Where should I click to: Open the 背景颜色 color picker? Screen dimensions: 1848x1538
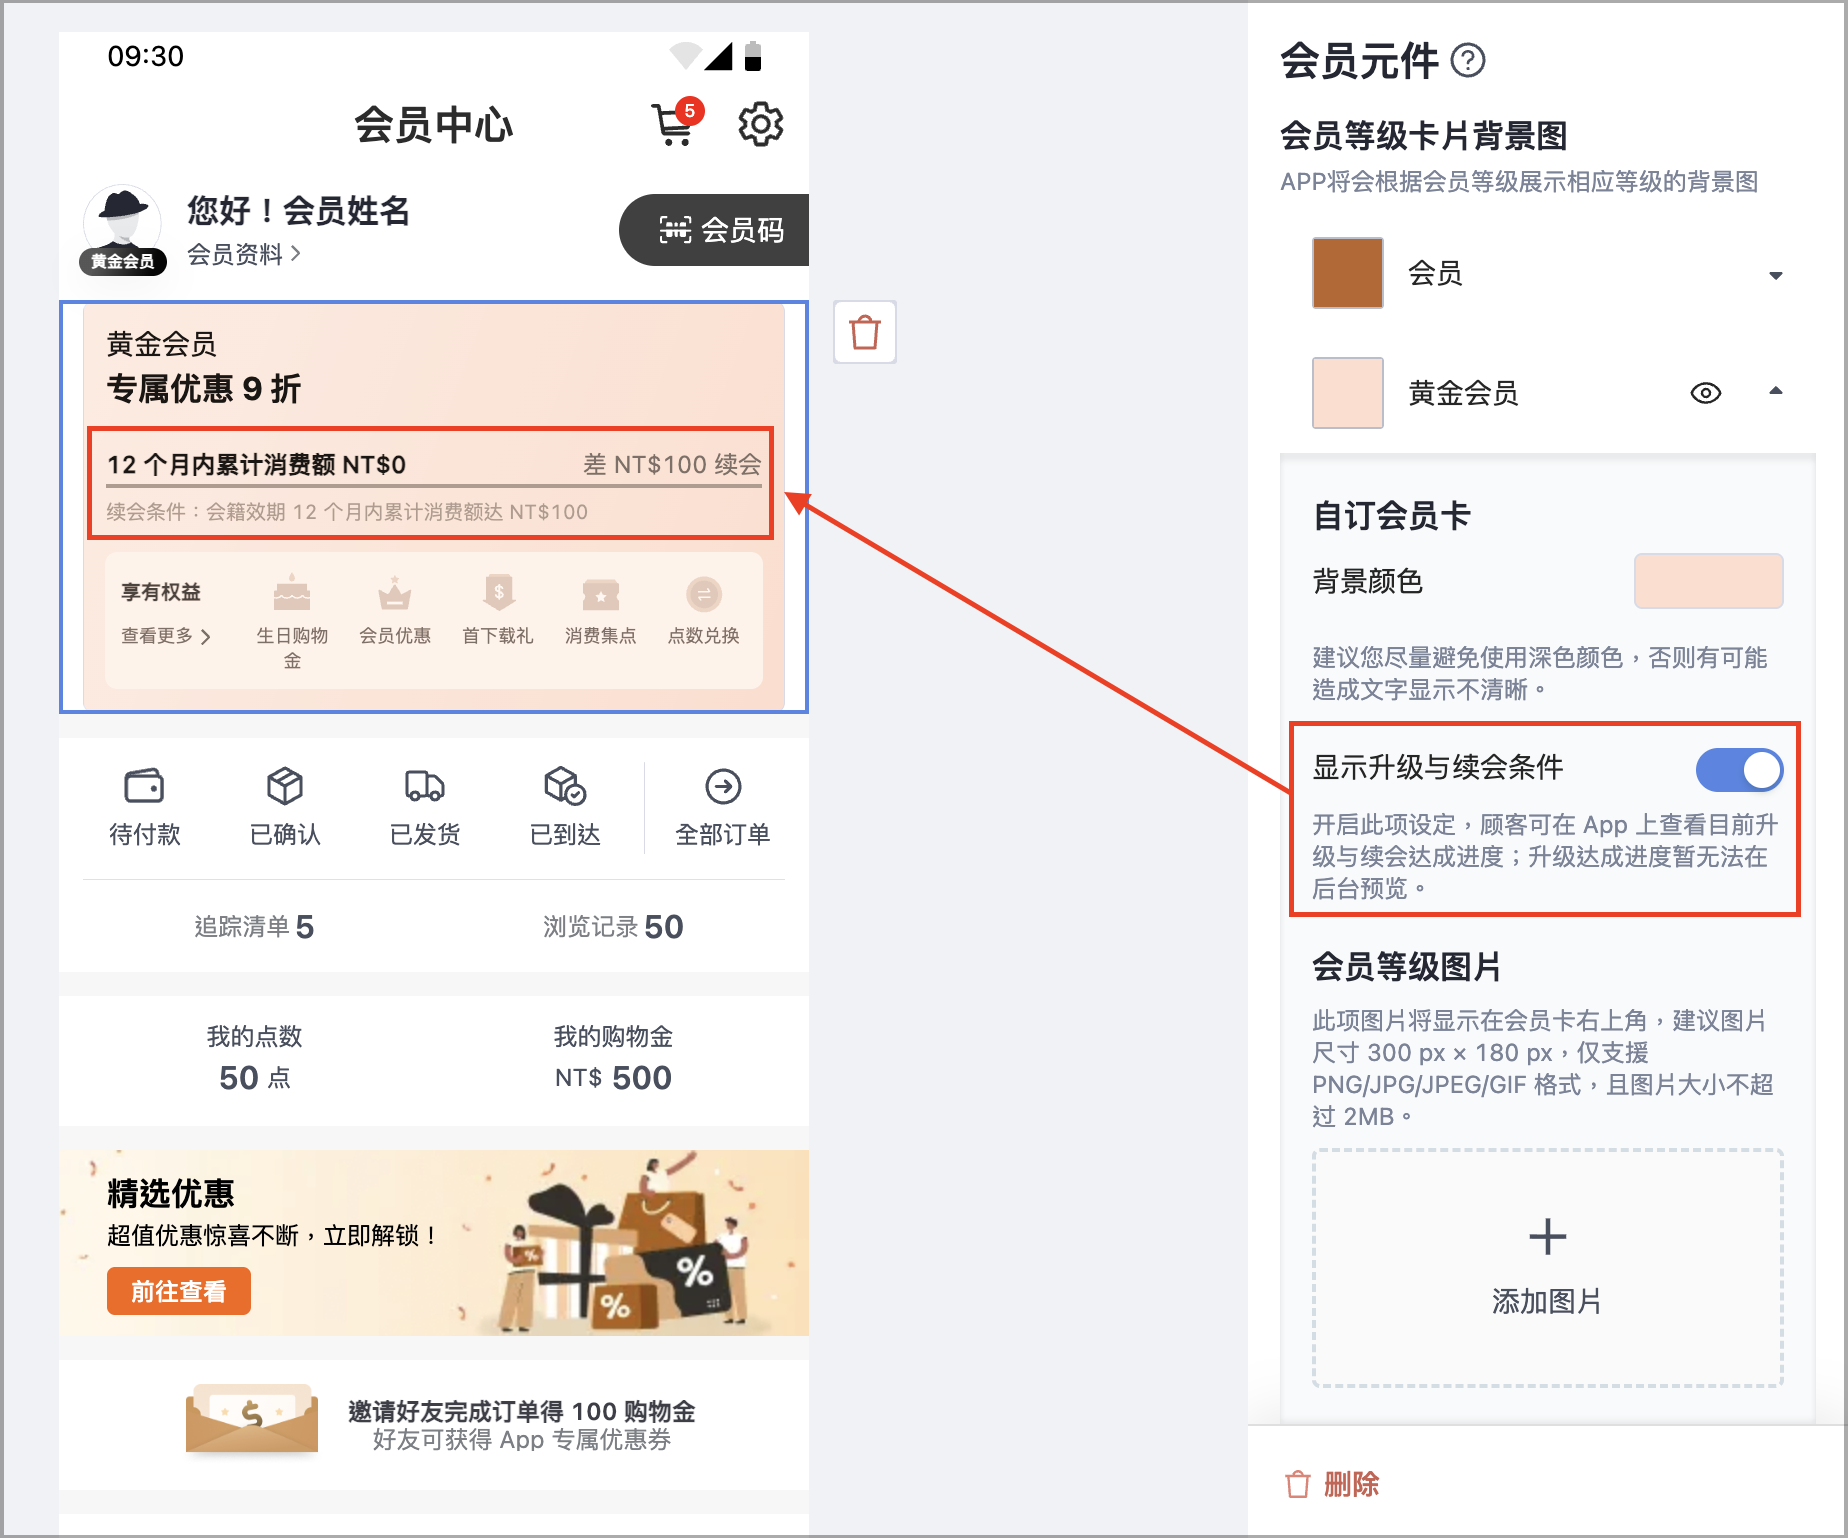point(1709,581)
